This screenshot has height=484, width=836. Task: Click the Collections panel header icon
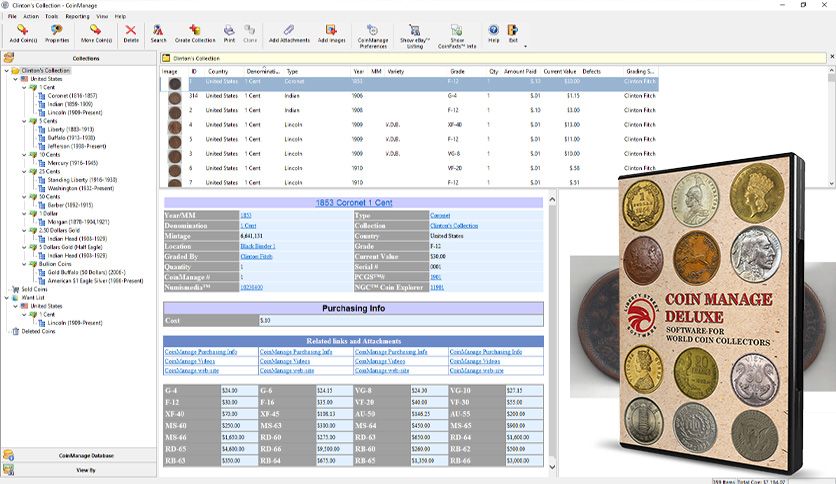pos(9,58)
